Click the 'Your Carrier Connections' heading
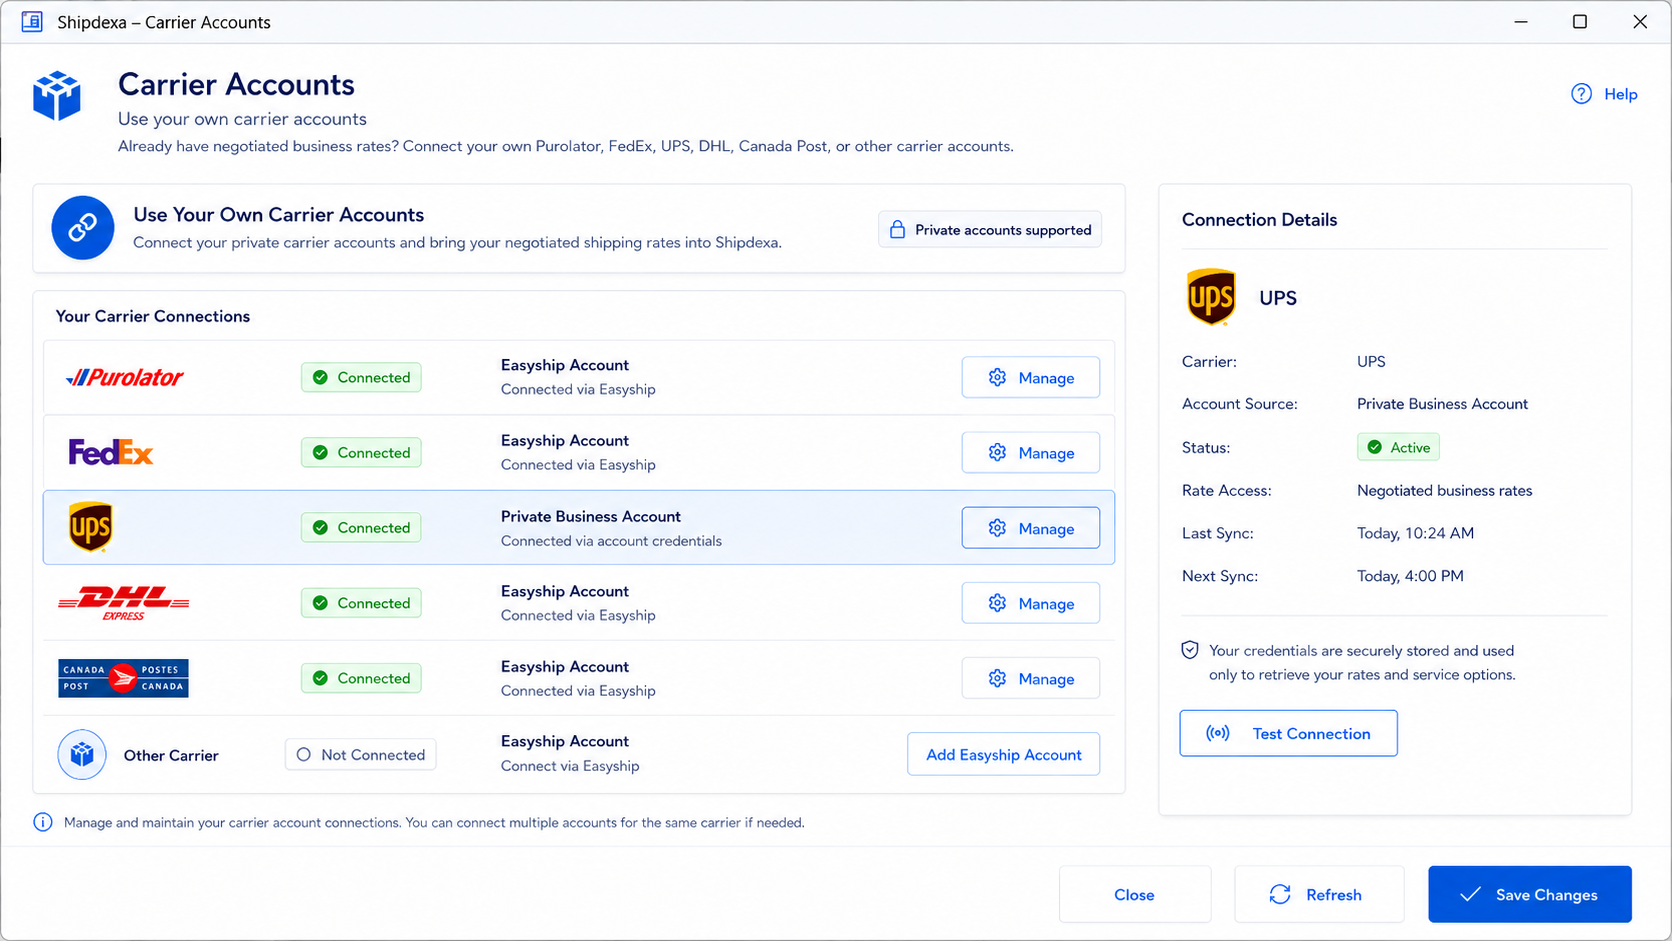The image size is (1672, 941). [153, 316]
